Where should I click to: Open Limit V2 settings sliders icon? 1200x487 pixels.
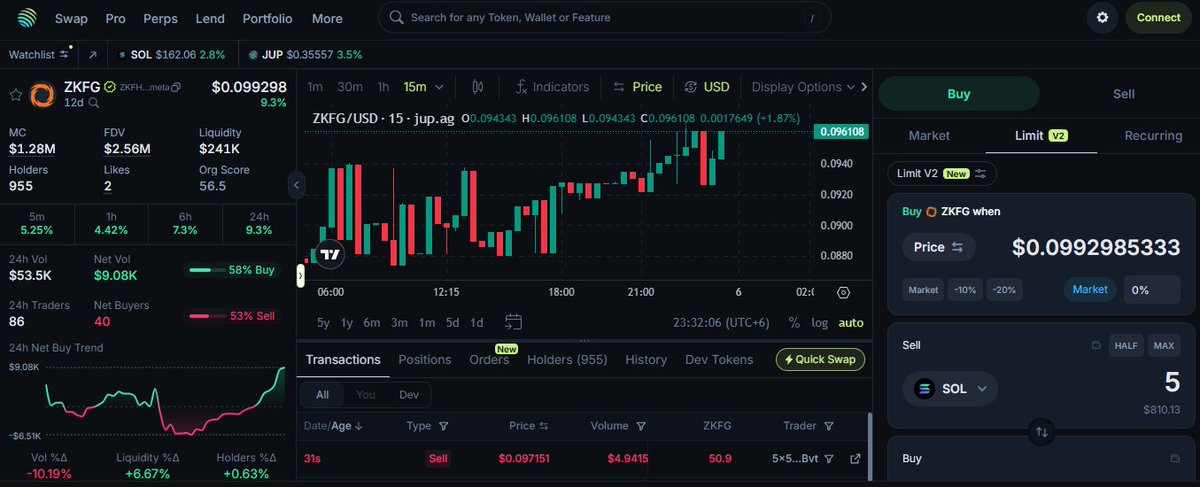pos(980,173)
